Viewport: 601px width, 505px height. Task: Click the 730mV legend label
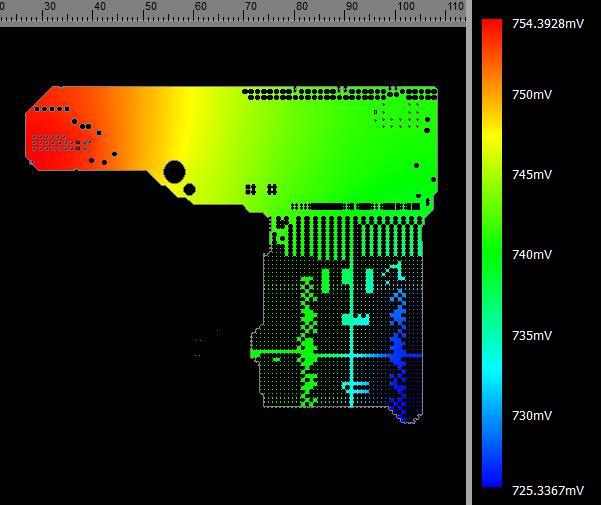pos(532,415)
